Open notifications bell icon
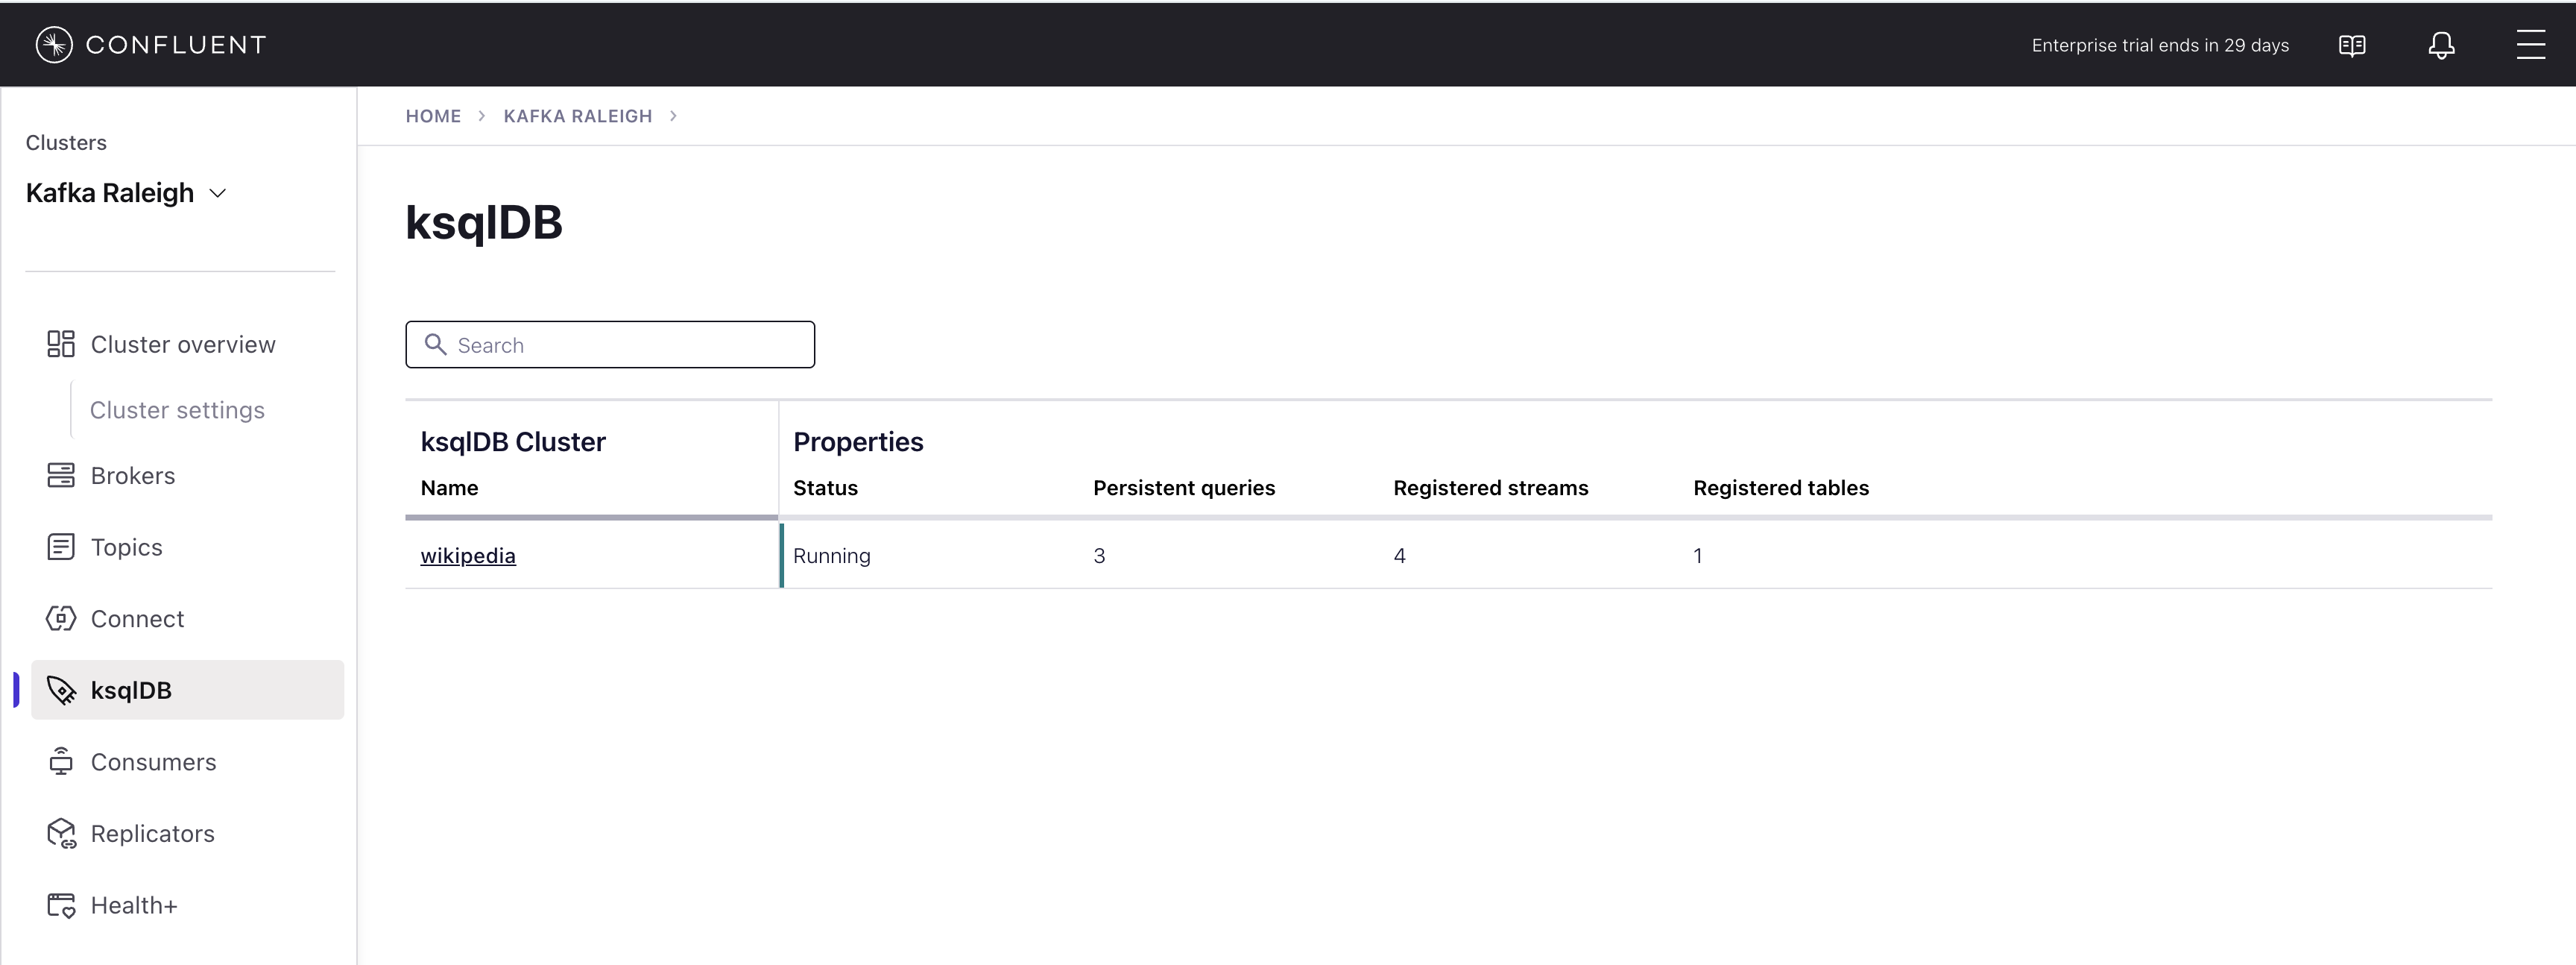Screen dimensions: 2576x965 click(2441, 45)
